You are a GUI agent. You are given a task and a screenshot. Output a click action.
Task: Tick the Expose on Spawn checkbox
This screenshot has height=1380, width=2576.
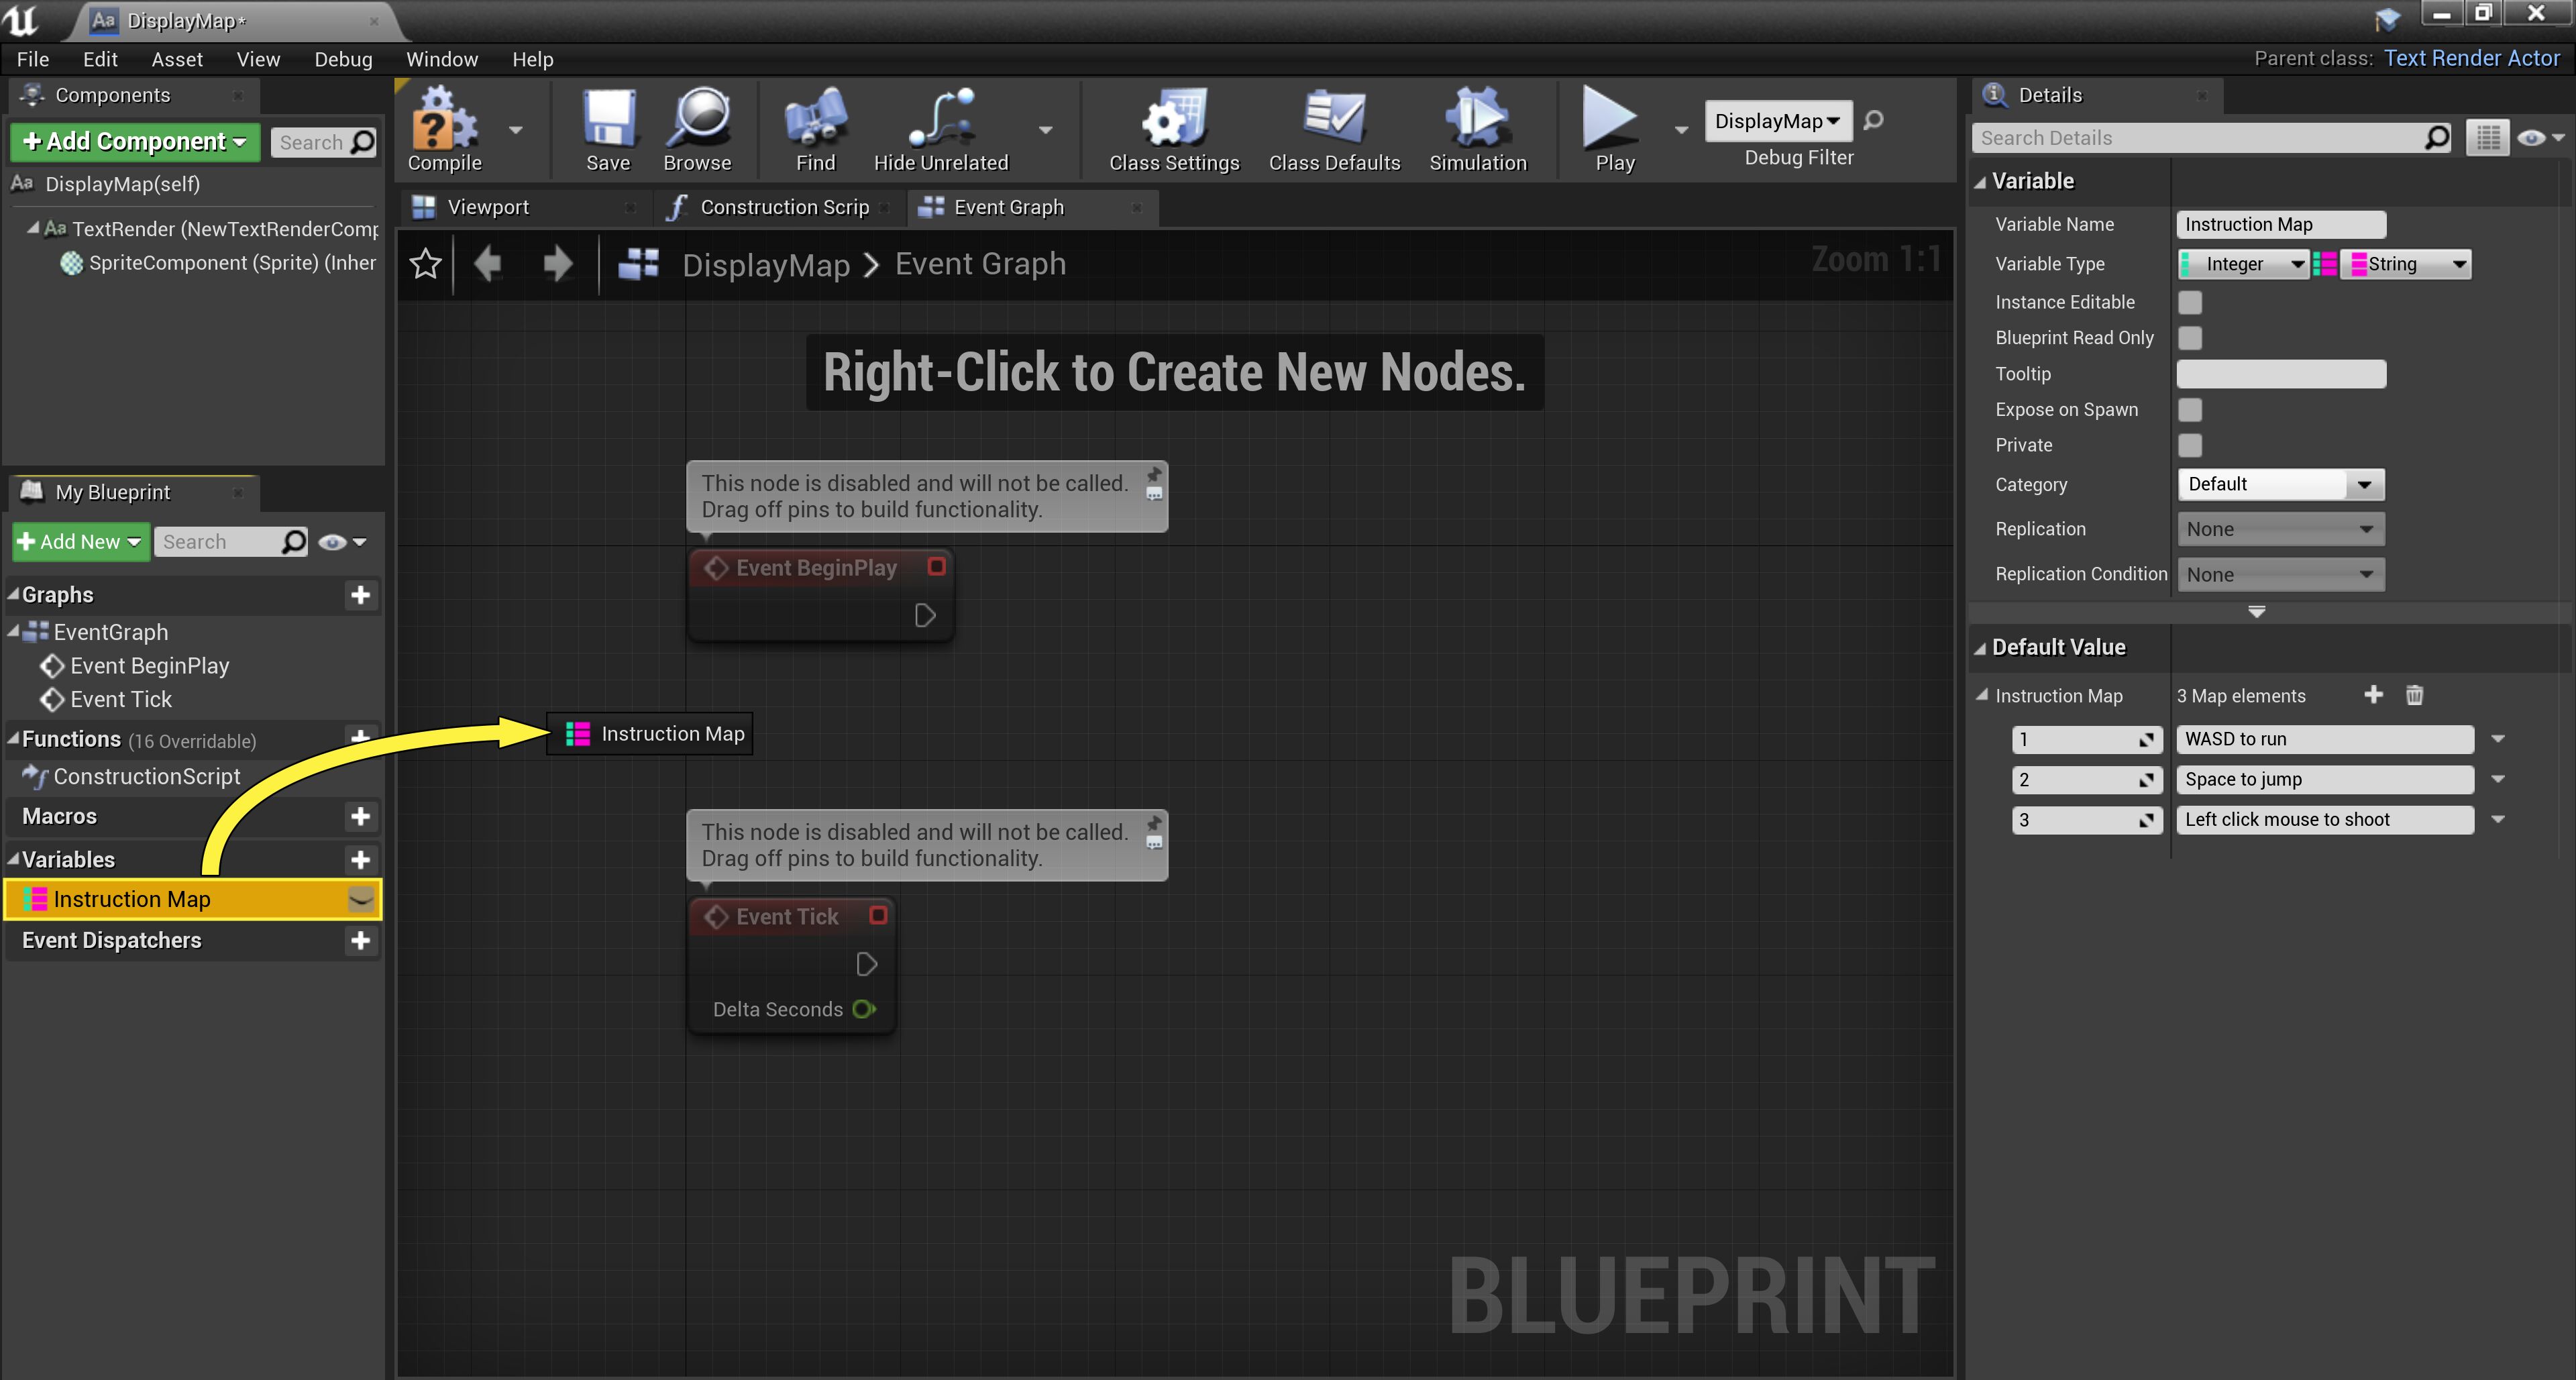coord(2190,410)
